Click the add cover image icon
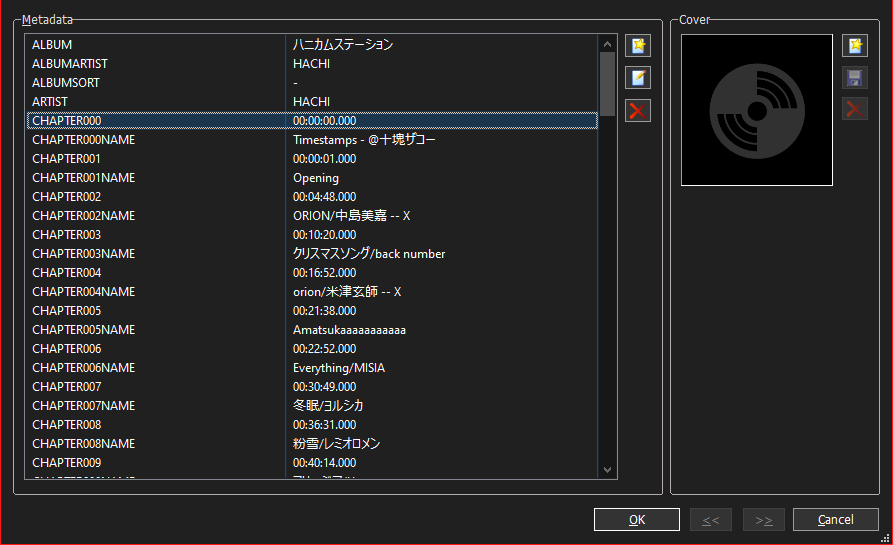Image resolution: width=893 pixels, height=545 pixels. (855, 46)
